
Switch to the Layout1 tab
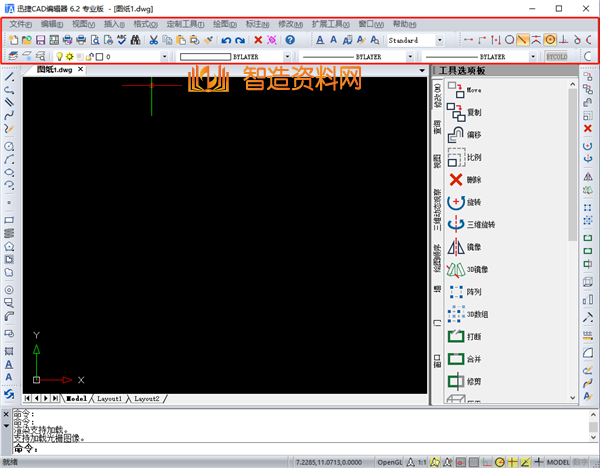coord(109,398)
